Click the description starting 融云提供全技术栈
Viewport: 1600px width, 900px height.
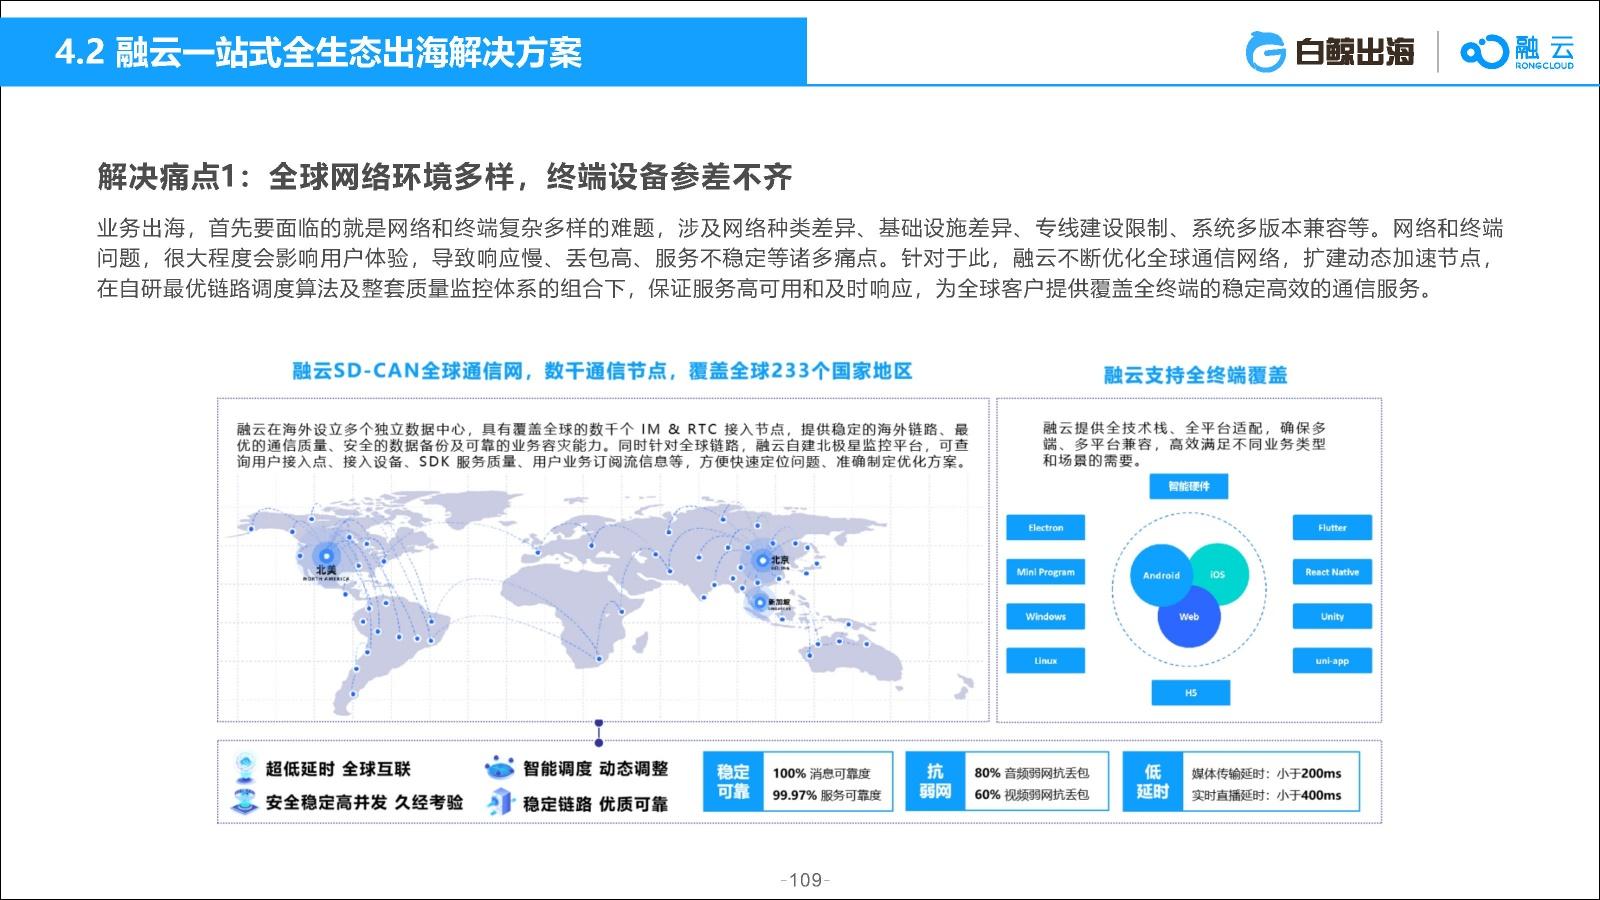pyautogui.click(x=1184, y=444)
